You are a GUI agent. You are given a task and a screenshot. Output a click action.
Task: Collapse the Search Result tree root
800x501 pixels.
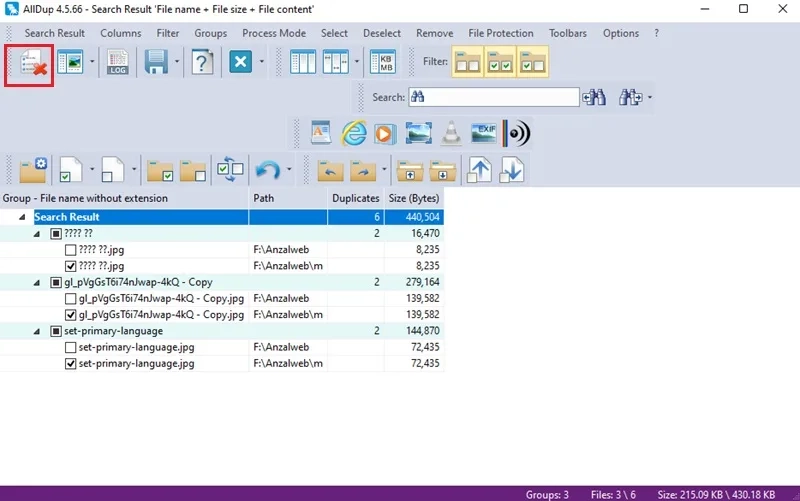click(x=22, y=217)
